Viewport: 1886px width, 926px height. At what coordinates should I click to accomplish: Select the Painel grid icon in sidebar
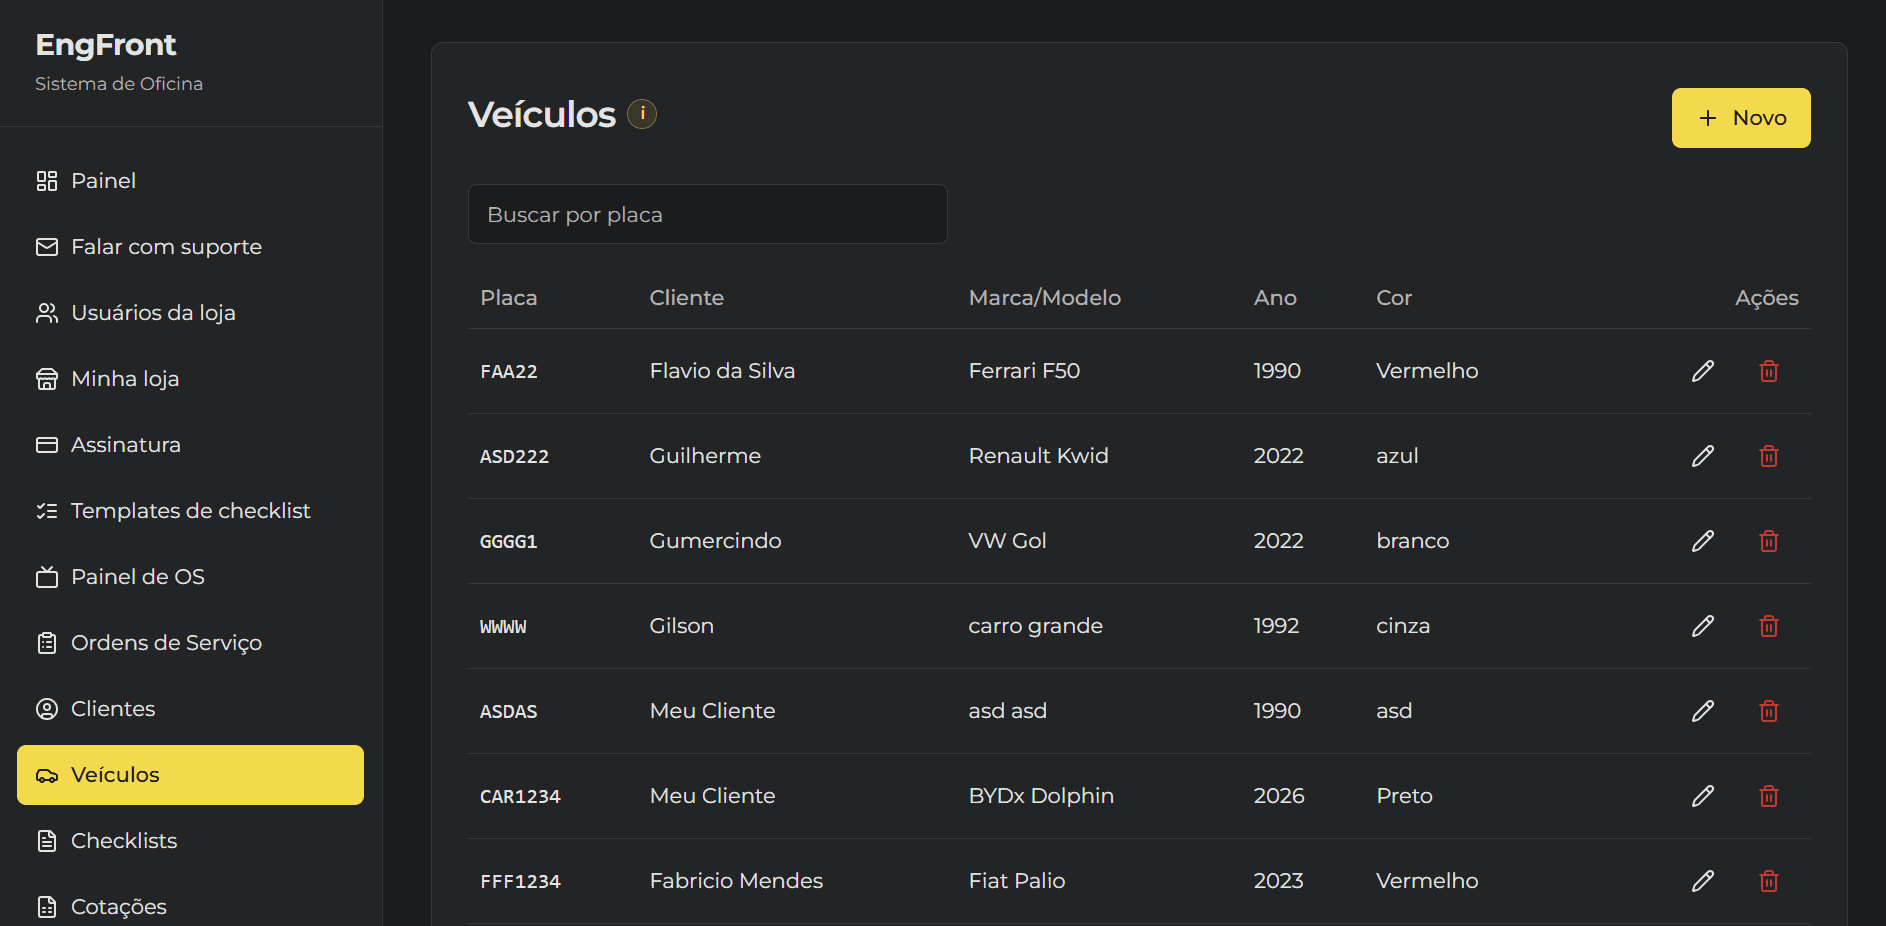point(46,181)
